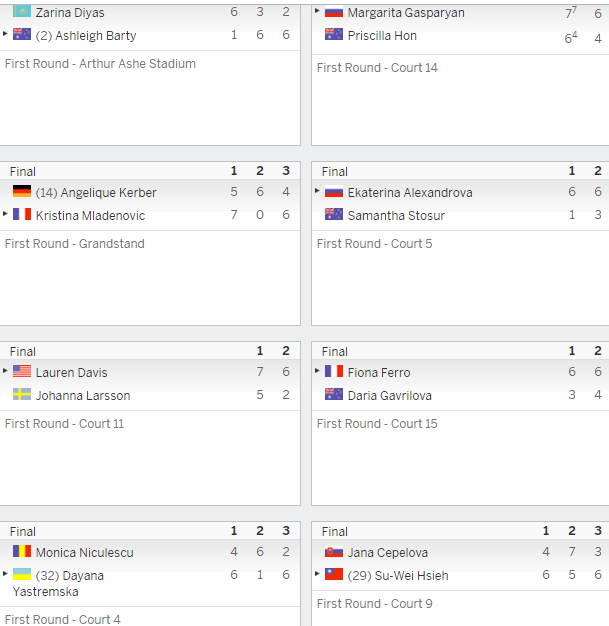Click the Australian flag next to Samantha Stosur
This screenshot has width=609, height=626.
point(334,214)
